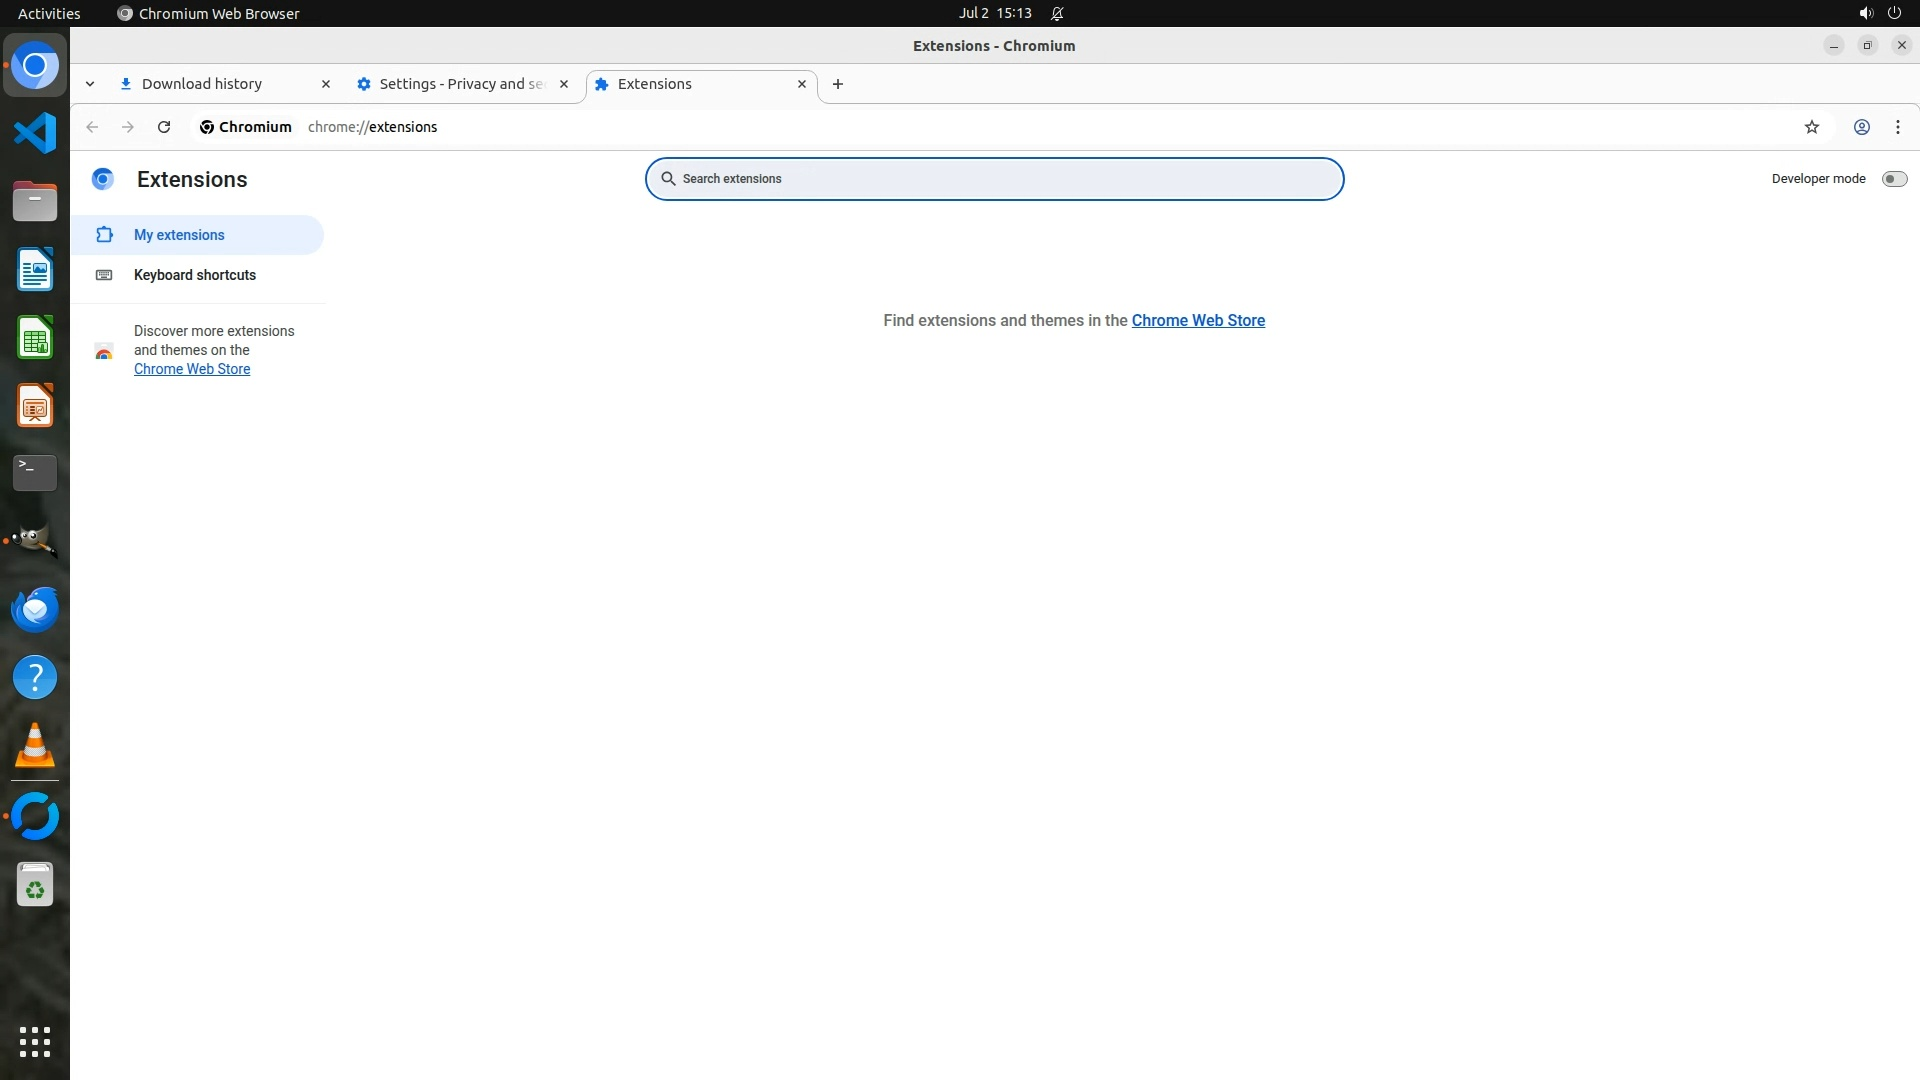Launch VLC from the dock
The height and width of the screenshot is (1080, 1920).
click(x=35, y=746)
